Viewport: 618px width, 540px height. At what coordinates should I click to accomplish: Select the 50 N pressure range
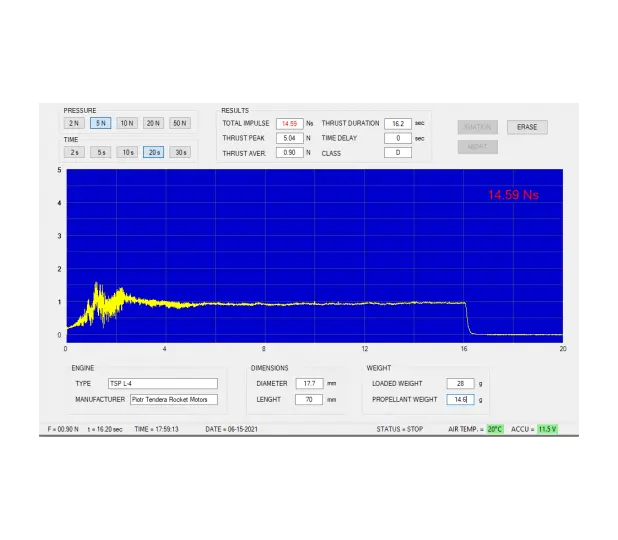coord(180,123)
